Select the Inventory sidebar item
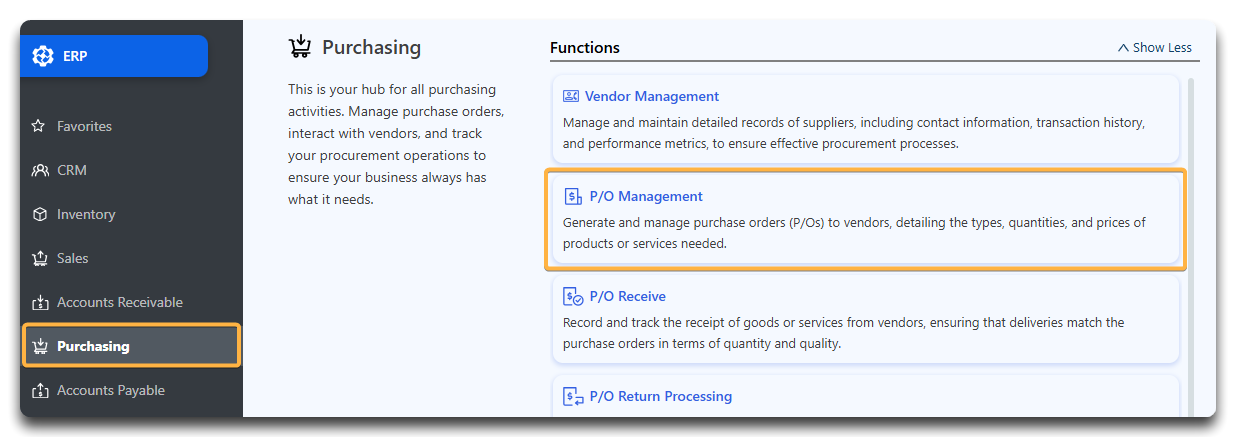 pos(131,214)
